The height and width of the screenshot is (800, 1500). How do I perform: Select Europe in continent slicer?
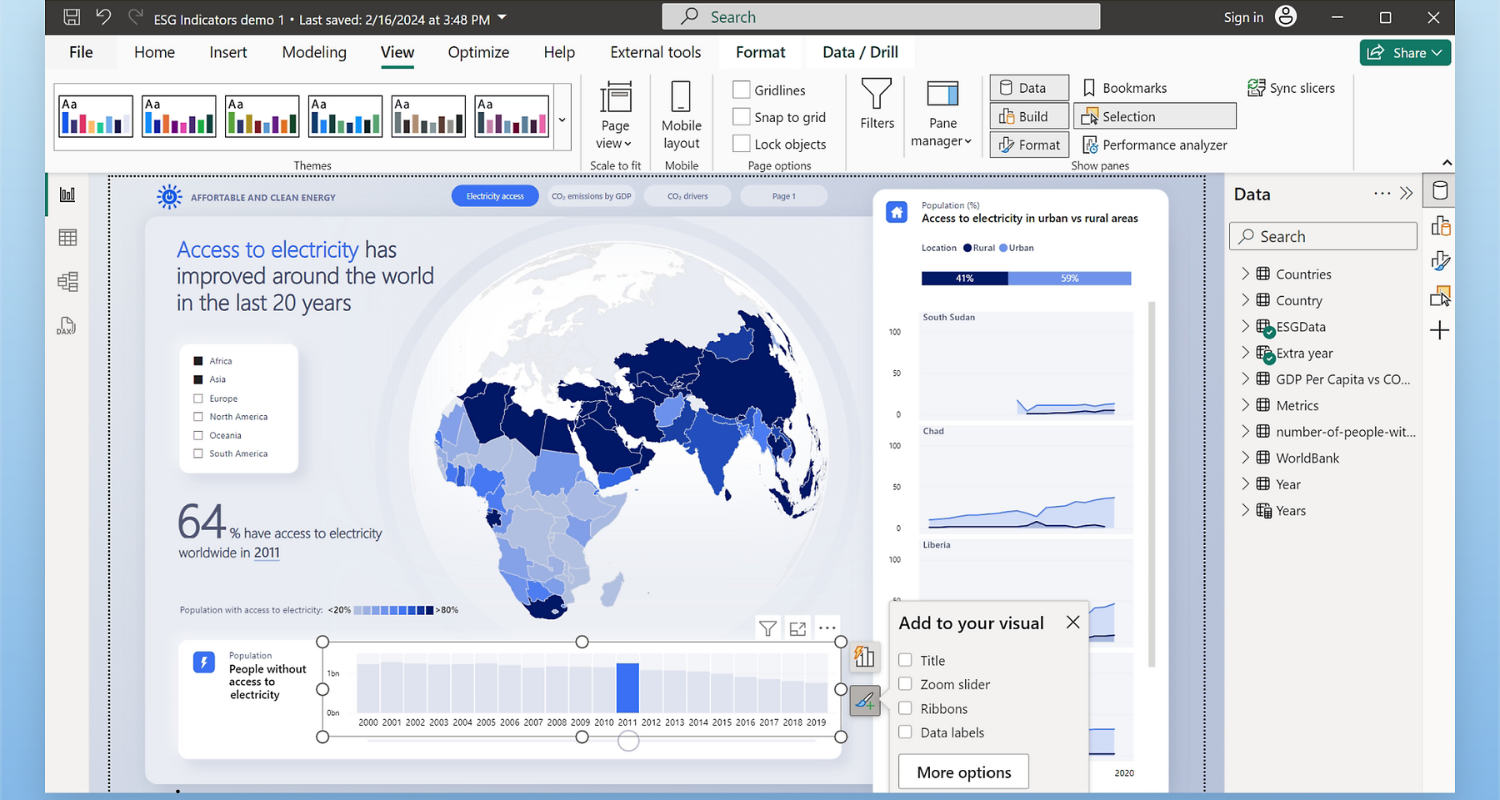(198, 398)
